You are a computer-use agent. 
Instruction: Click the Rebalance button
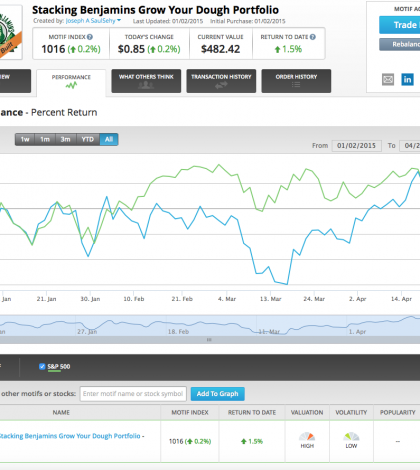[400, 44]
